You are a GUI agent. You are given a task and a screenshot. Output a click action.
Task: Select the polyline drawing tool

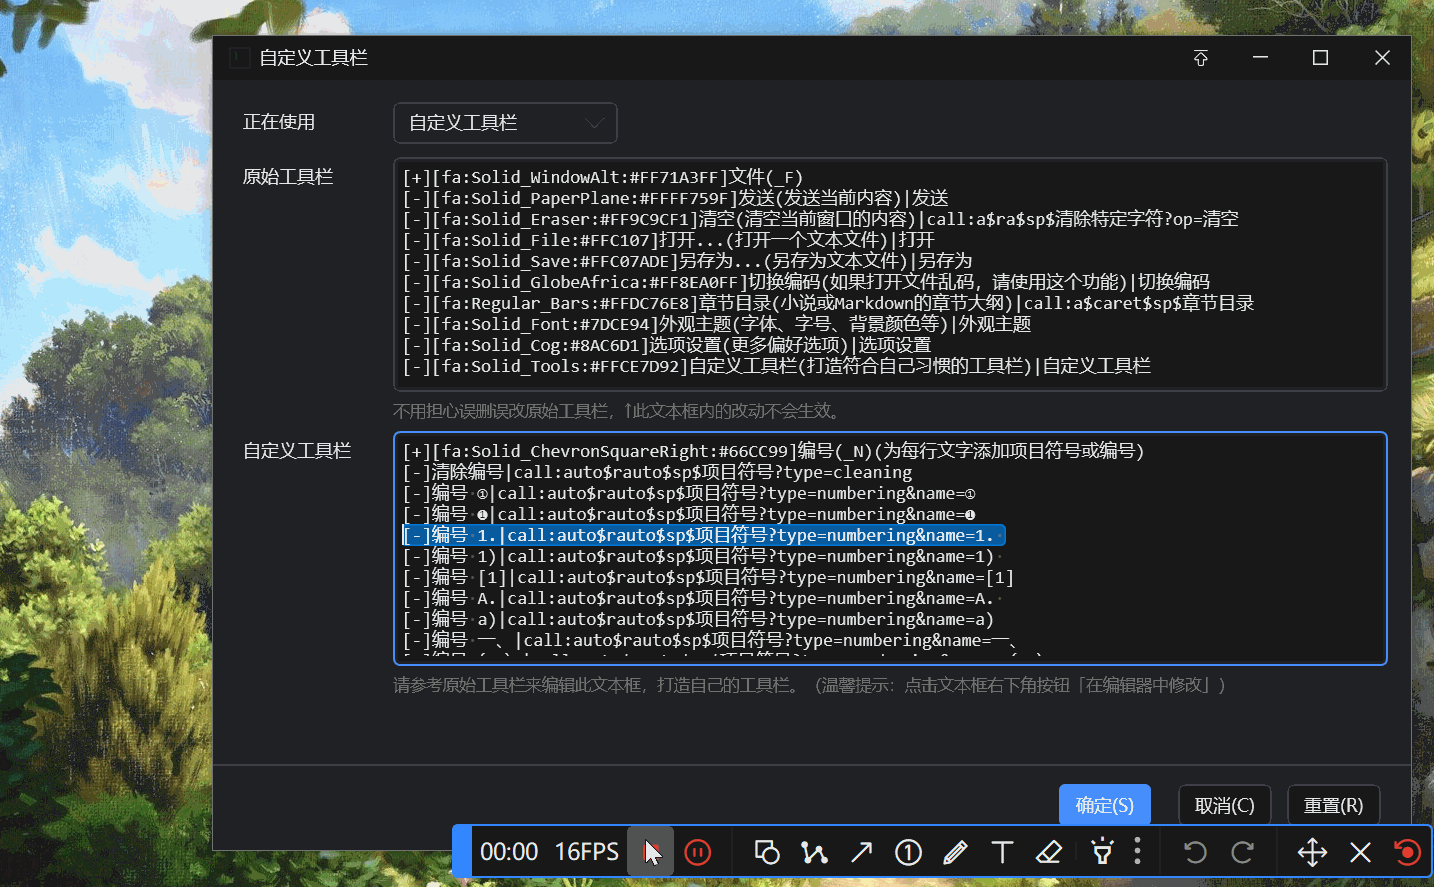pos(814,852)
